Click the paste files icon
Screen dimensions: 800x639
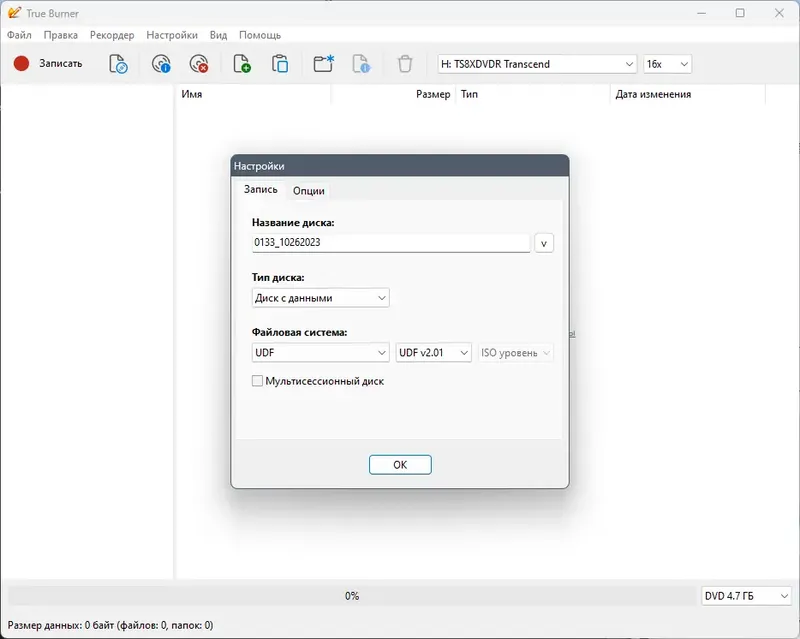click(x=283, y=62)
